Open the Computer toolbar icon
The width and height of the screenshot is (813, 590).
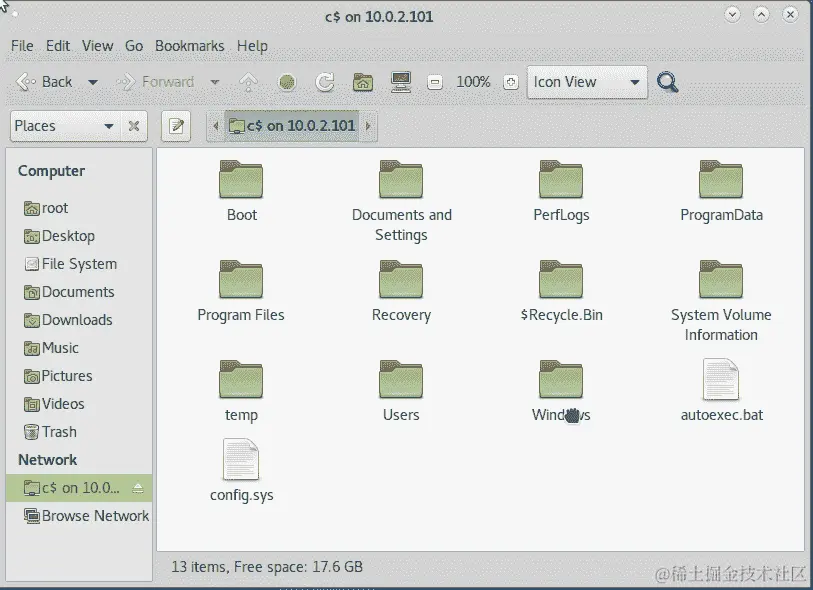[401, 82]
